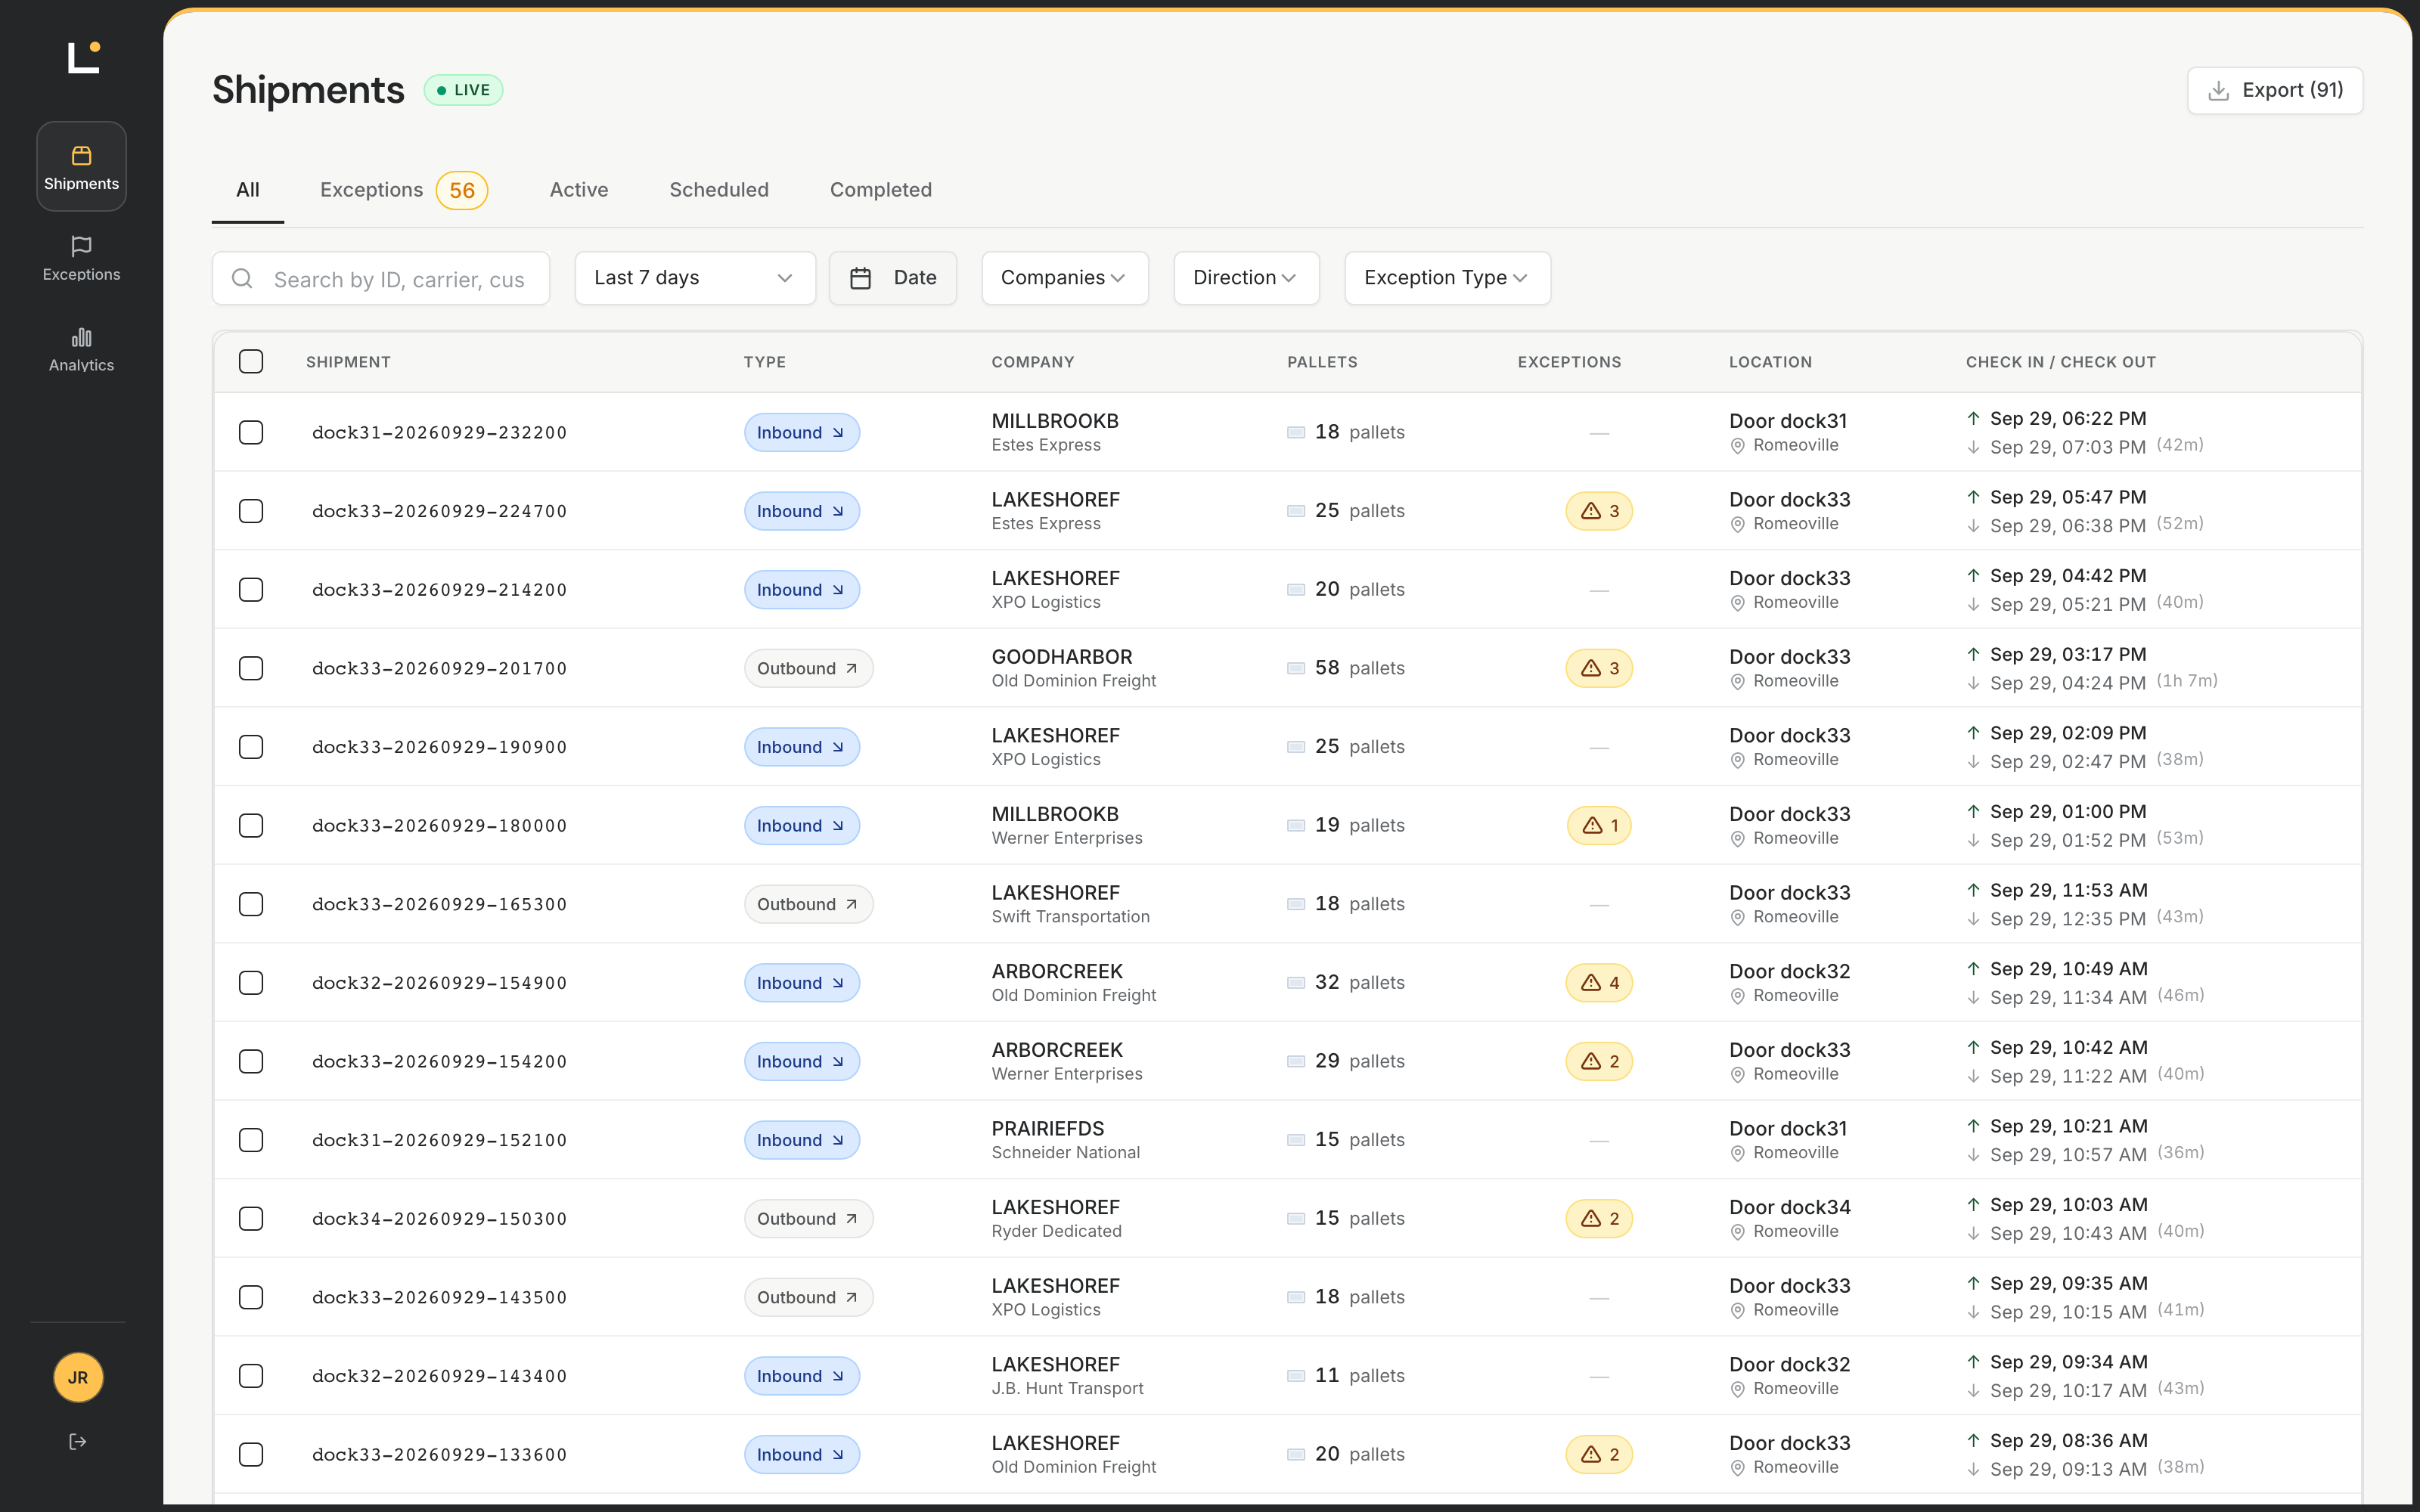The image size is (2420, 1512).
Task: Switch to the All tab
Action: click(248, 190)
